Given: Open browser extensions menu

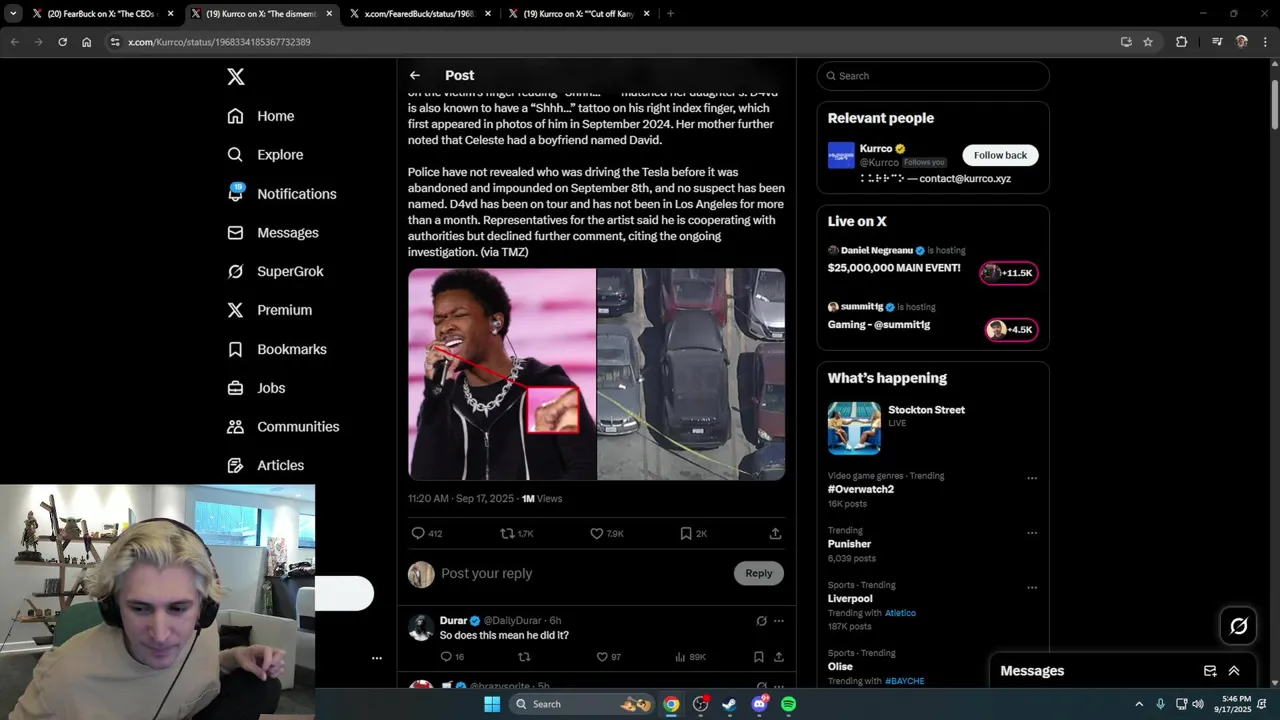Looking at the screenshot, I should 1182,42.
